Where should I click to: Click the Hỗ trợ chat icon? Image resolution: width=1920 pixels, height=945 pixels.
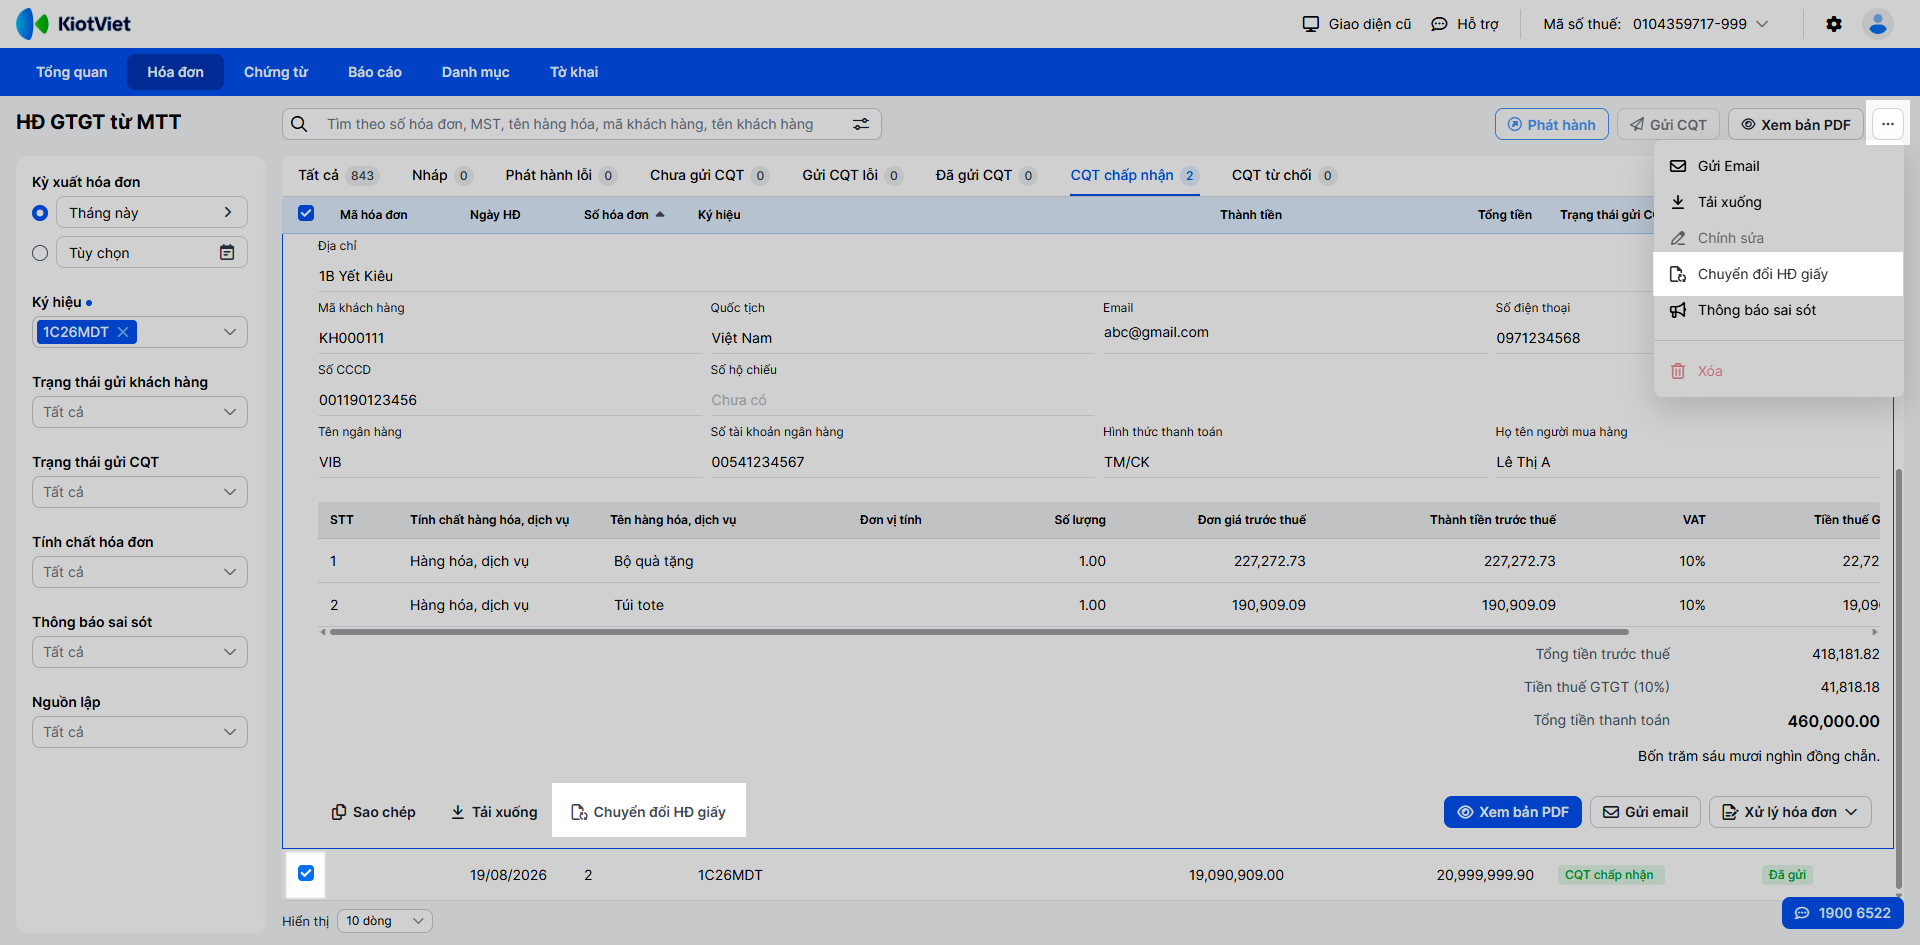1439,24
